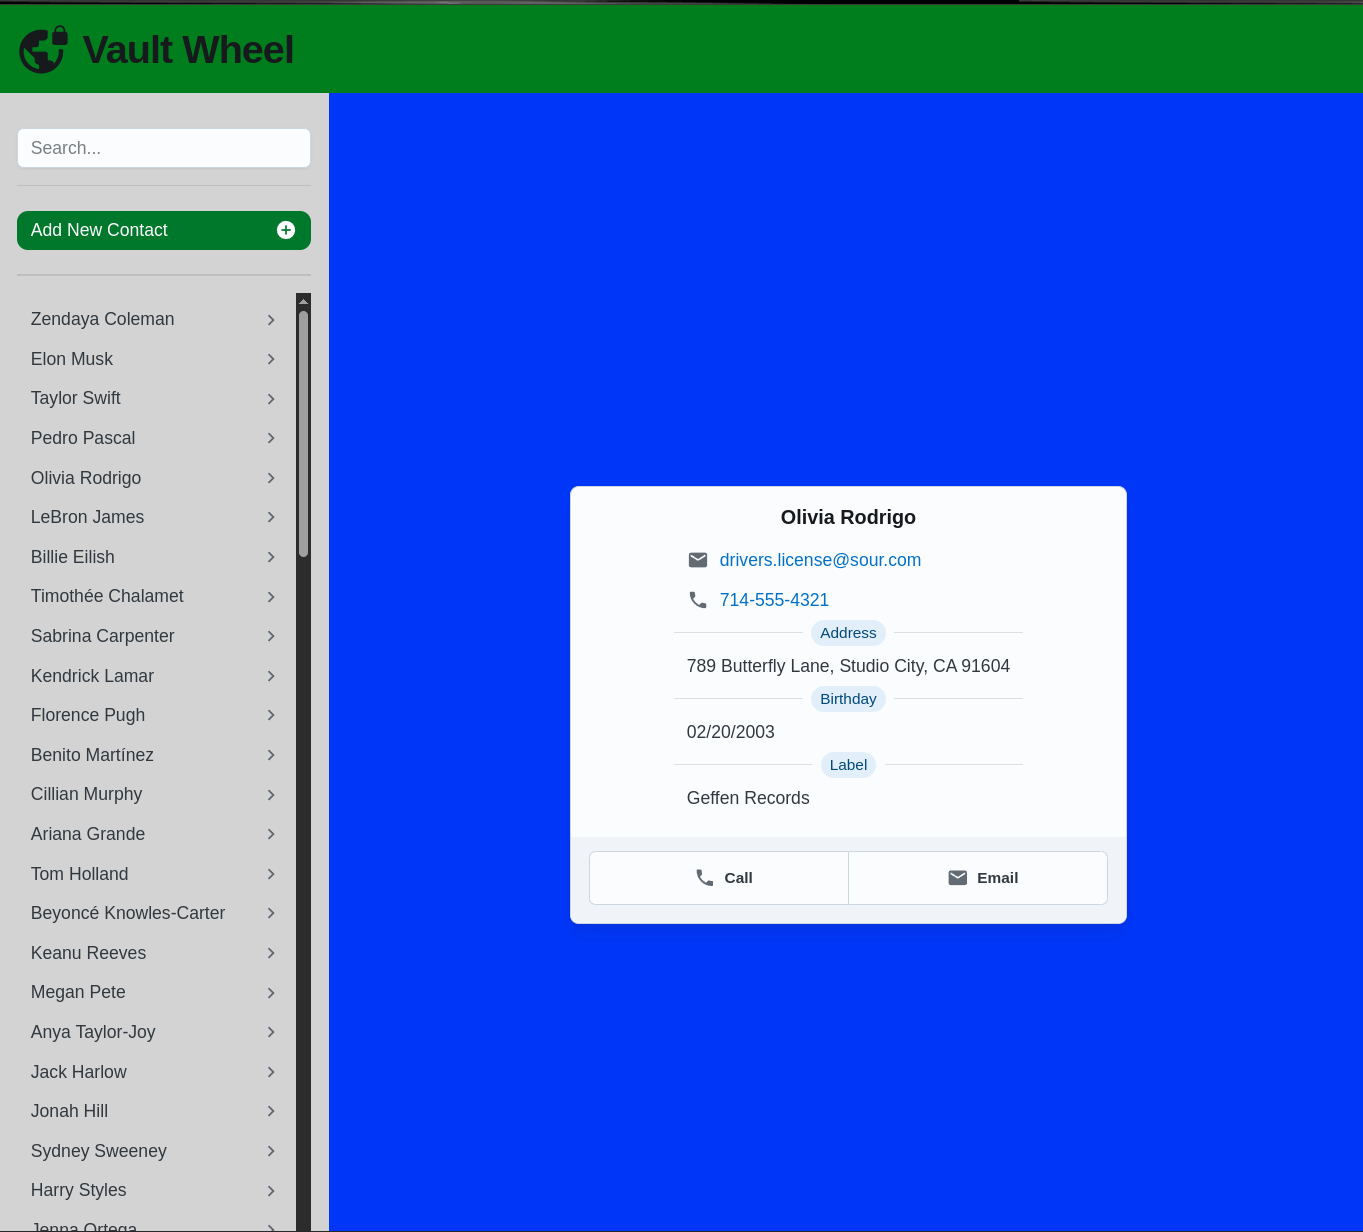Click the scrollbar up arrow
The image size is (1363, 1232).
pos(303,301)
